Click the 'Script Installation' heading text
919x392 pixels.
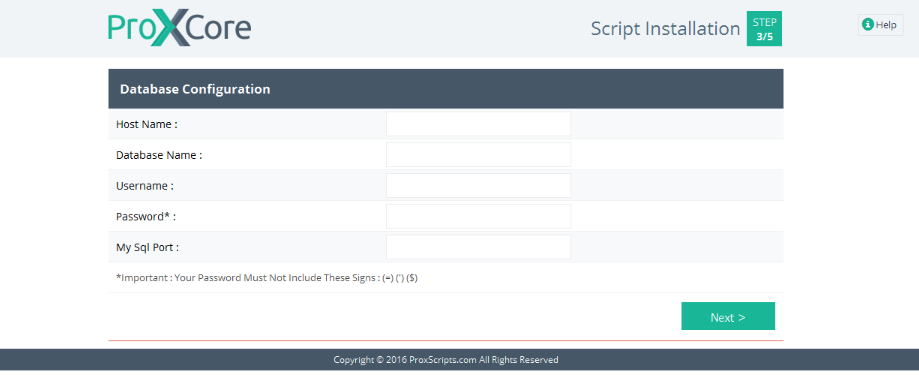pos(665,29)
